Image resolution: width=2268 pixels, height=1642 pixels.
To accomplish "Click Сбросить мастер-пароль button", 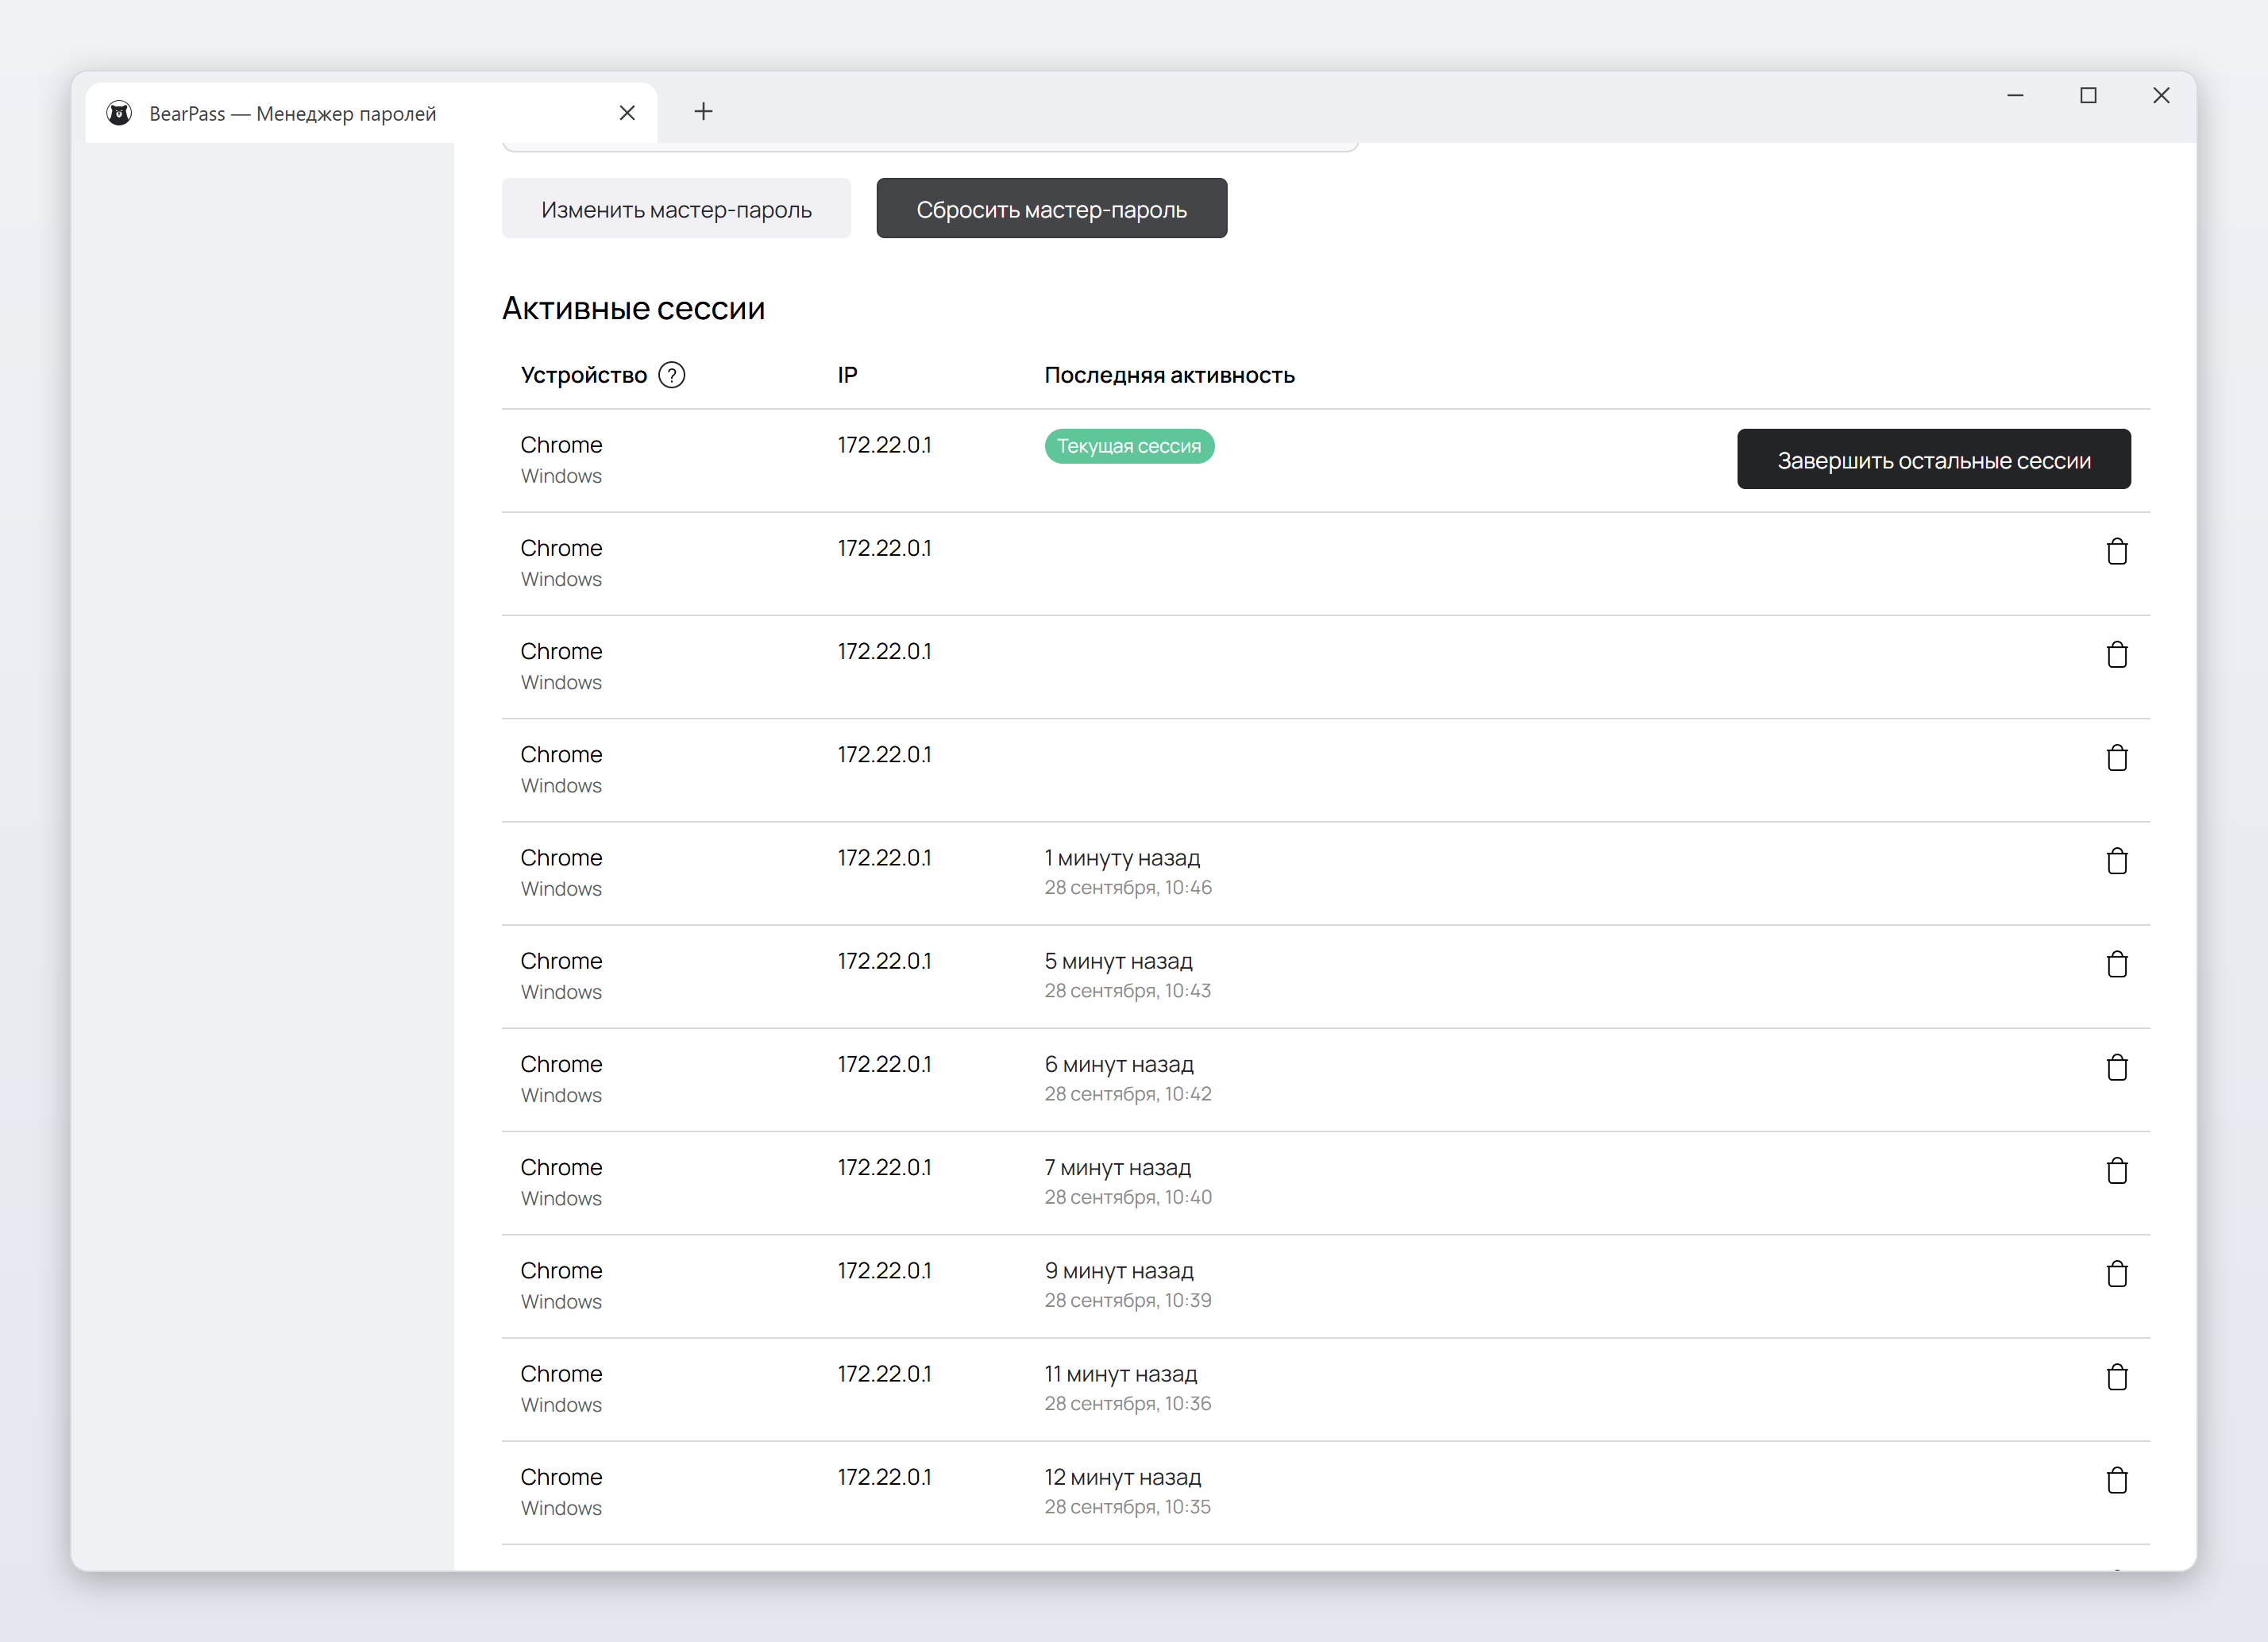I will click(x=1051, y=209).
